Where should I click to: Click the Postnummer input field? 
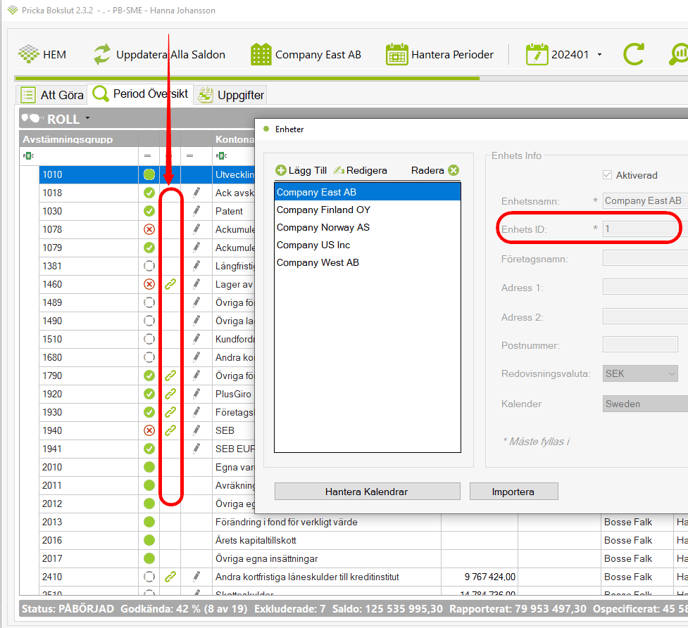[x=640, y=345]
